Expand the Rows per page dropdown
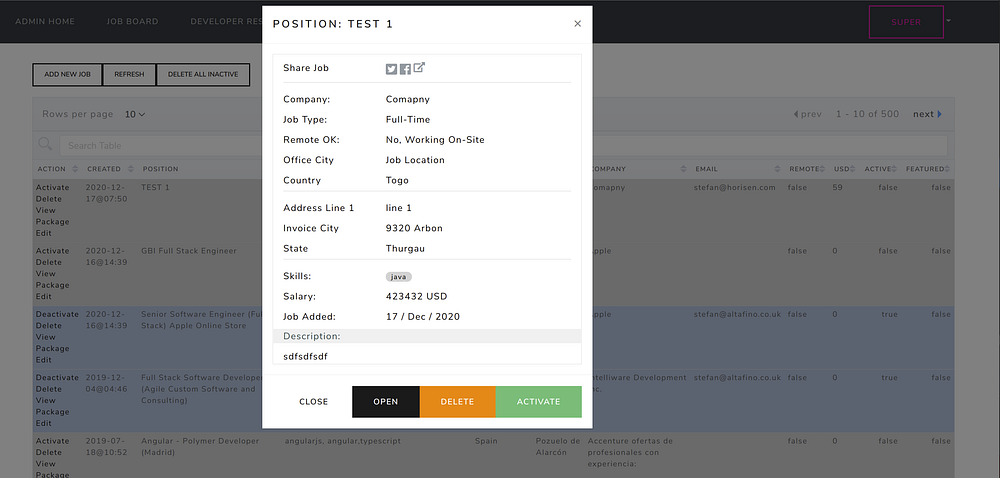This screenshot has height=478, width=1000. 135,114
